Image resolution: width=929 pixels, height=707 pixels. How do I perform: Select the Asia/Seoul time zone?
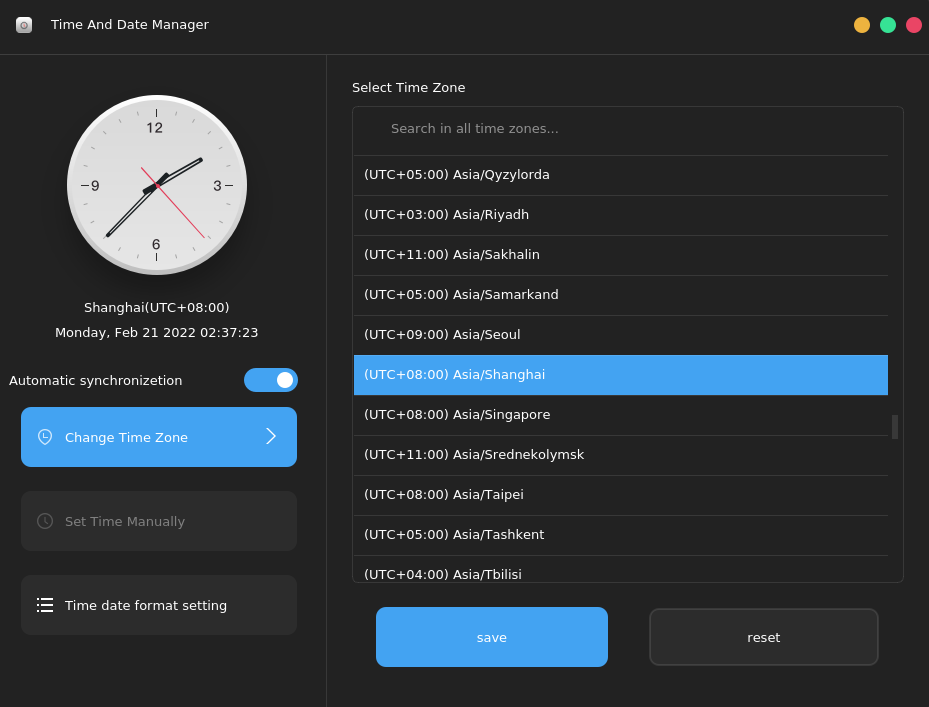620,334
